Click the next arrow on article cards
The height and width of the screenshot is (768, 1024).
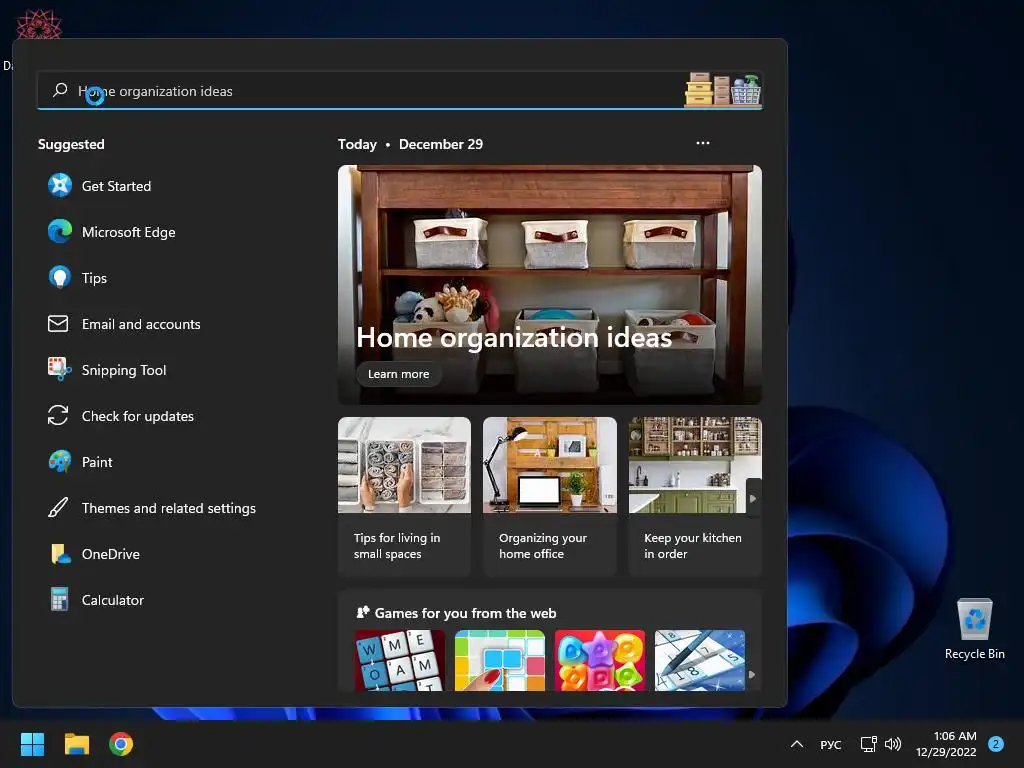pos(753,498)
